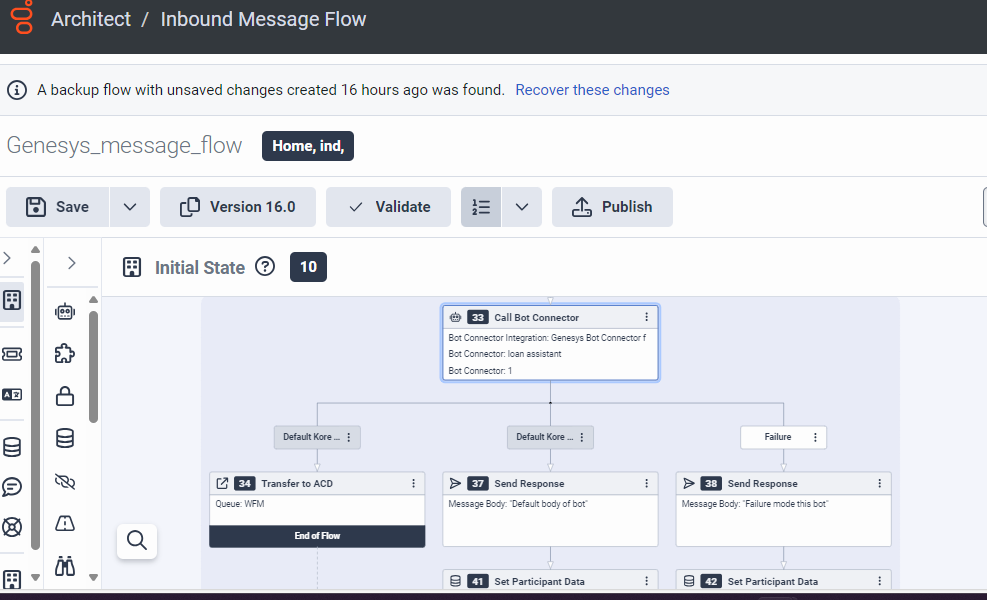Screen dimensions: 987x600
Task: Open the binoculars Find category in toolbox
Action: (x=65, y=567)
